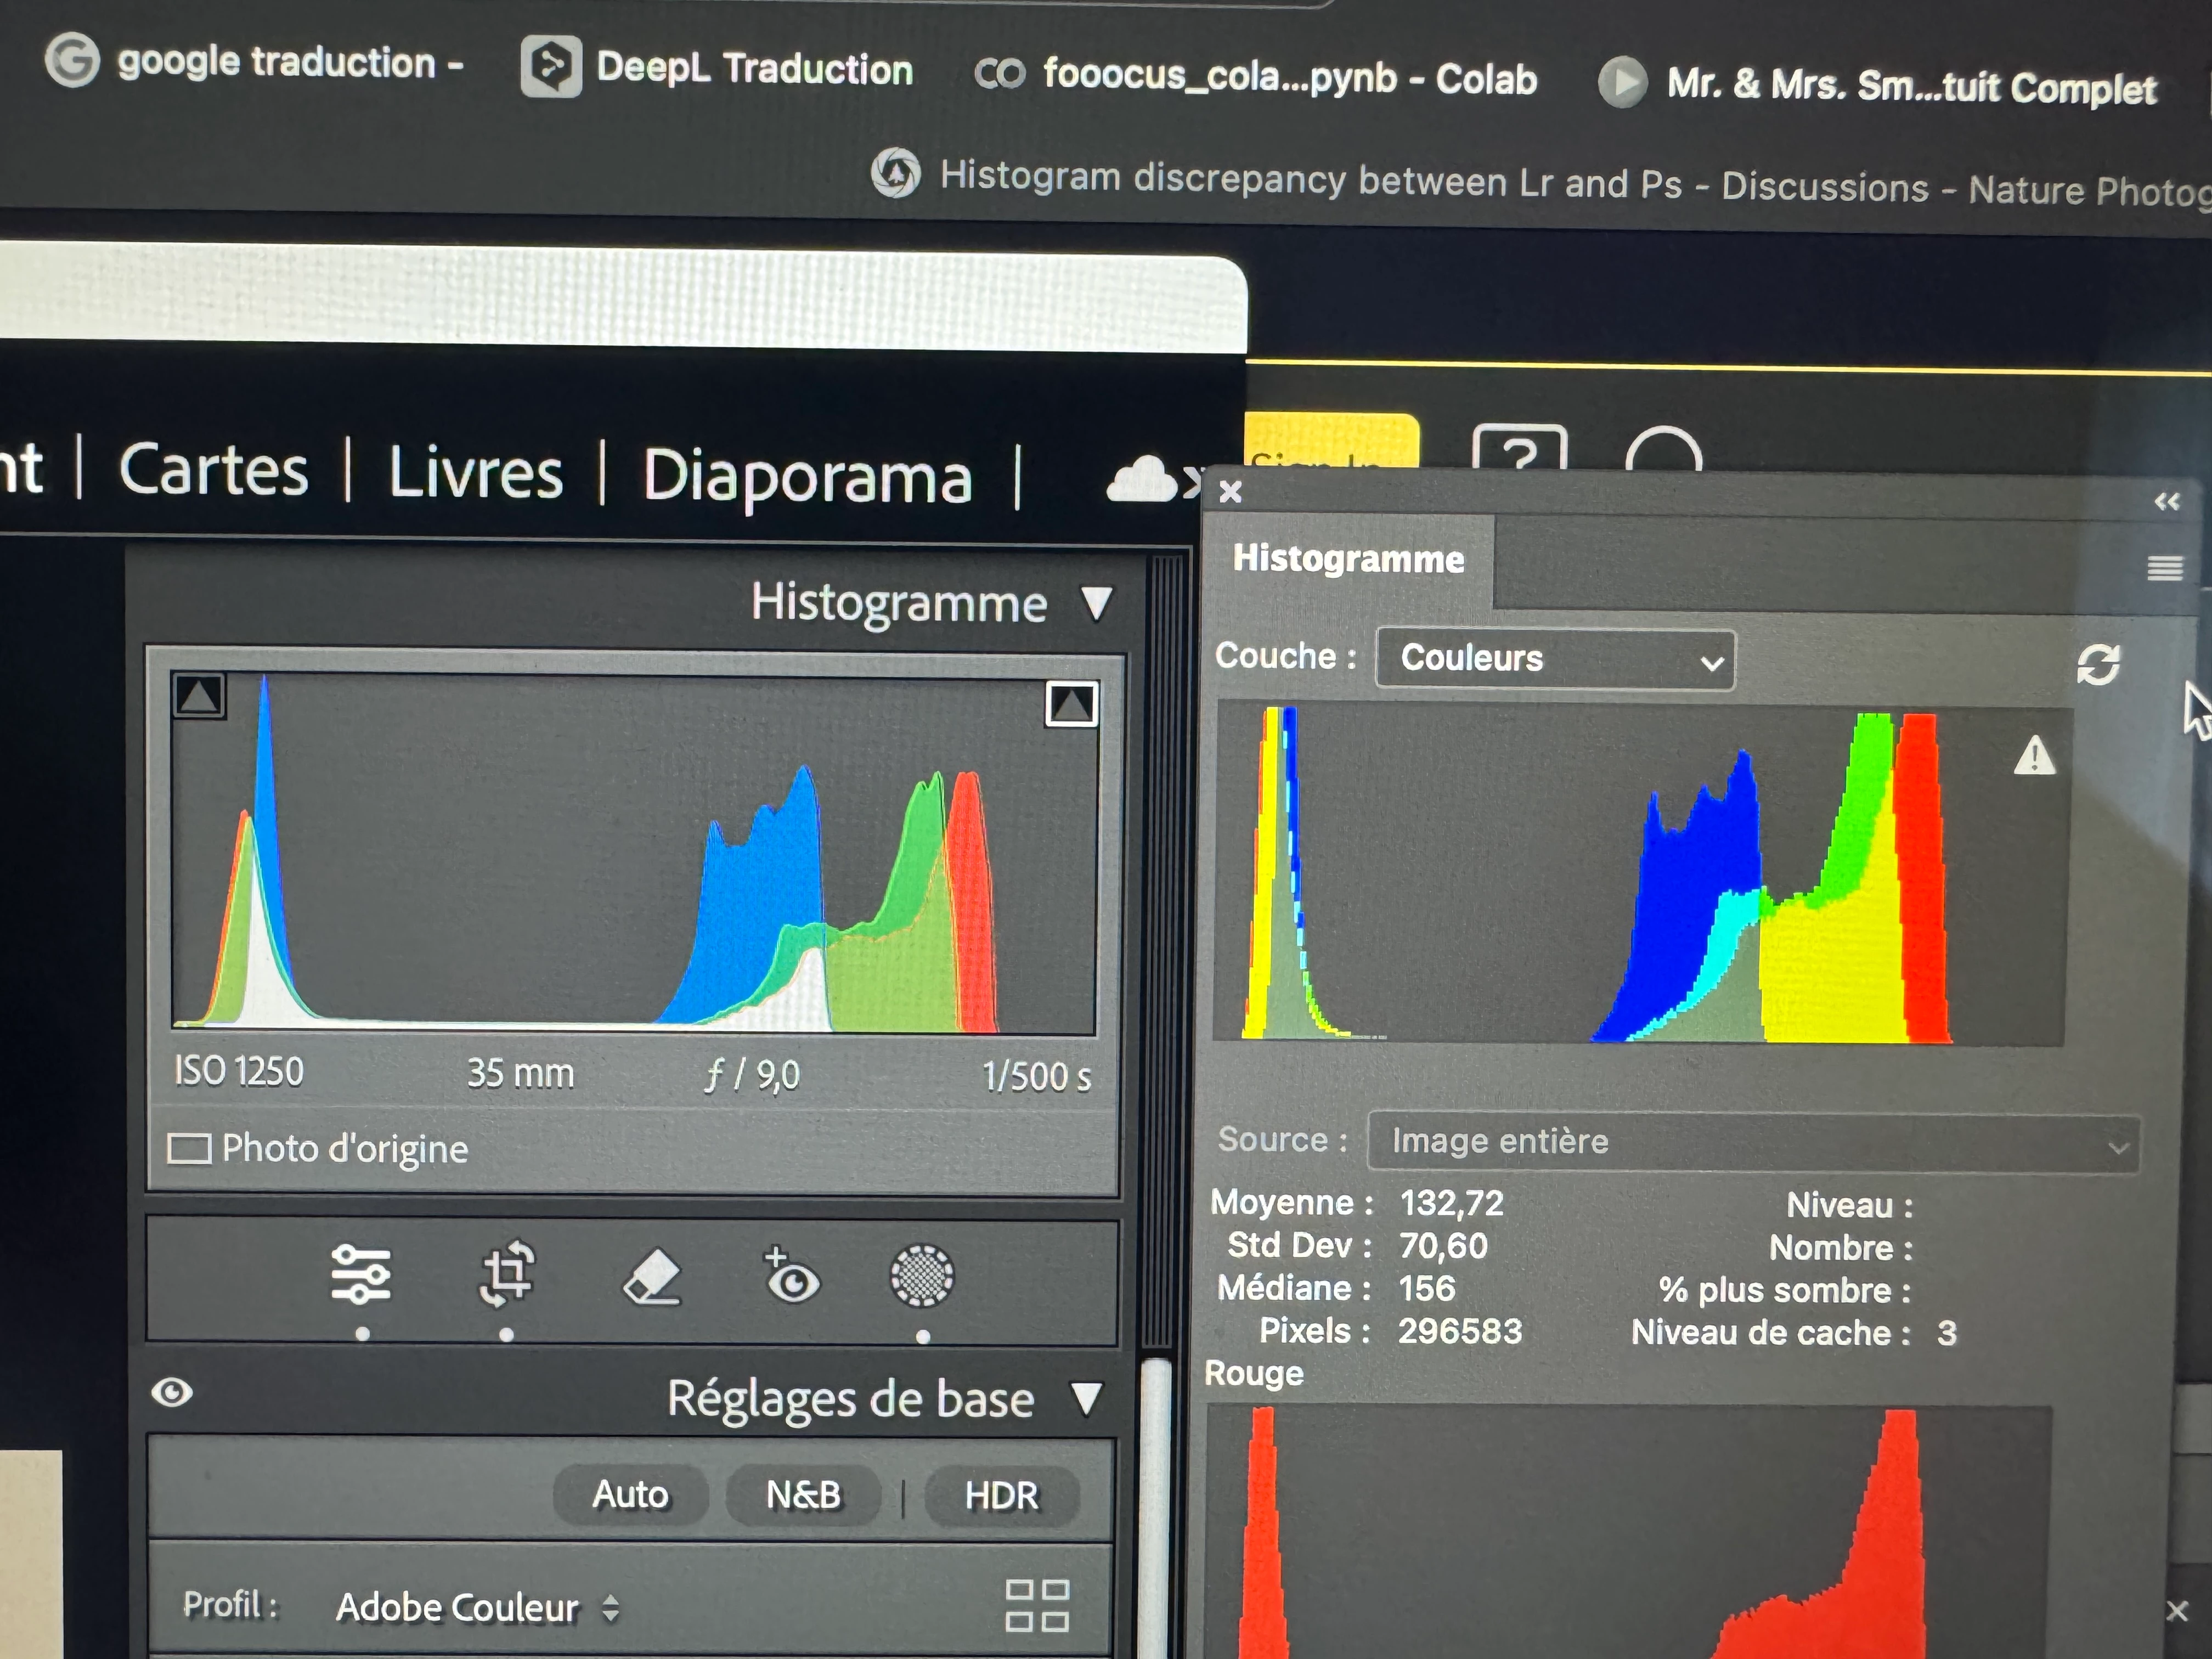The height and width of the screenshot is (1659, 2212).
Task: Check the Photo d'origine checkbox
Action: (x=189, y=1148)
